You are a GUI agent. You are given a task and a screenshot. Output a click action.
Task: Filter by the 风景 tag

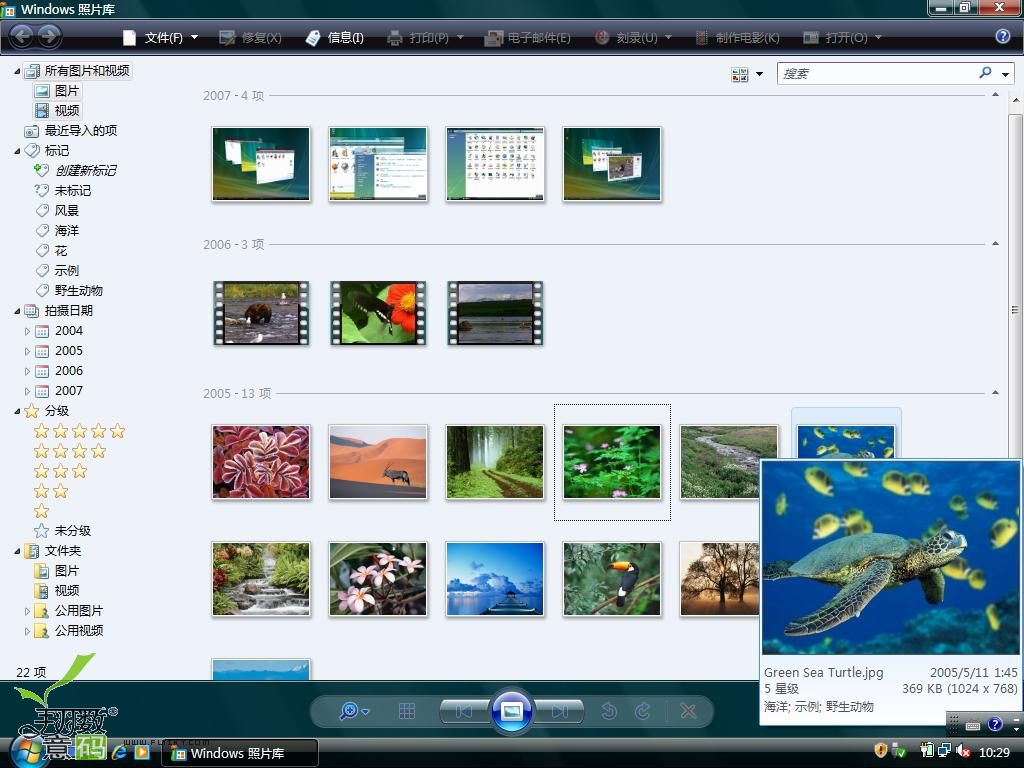coord(57,210)
